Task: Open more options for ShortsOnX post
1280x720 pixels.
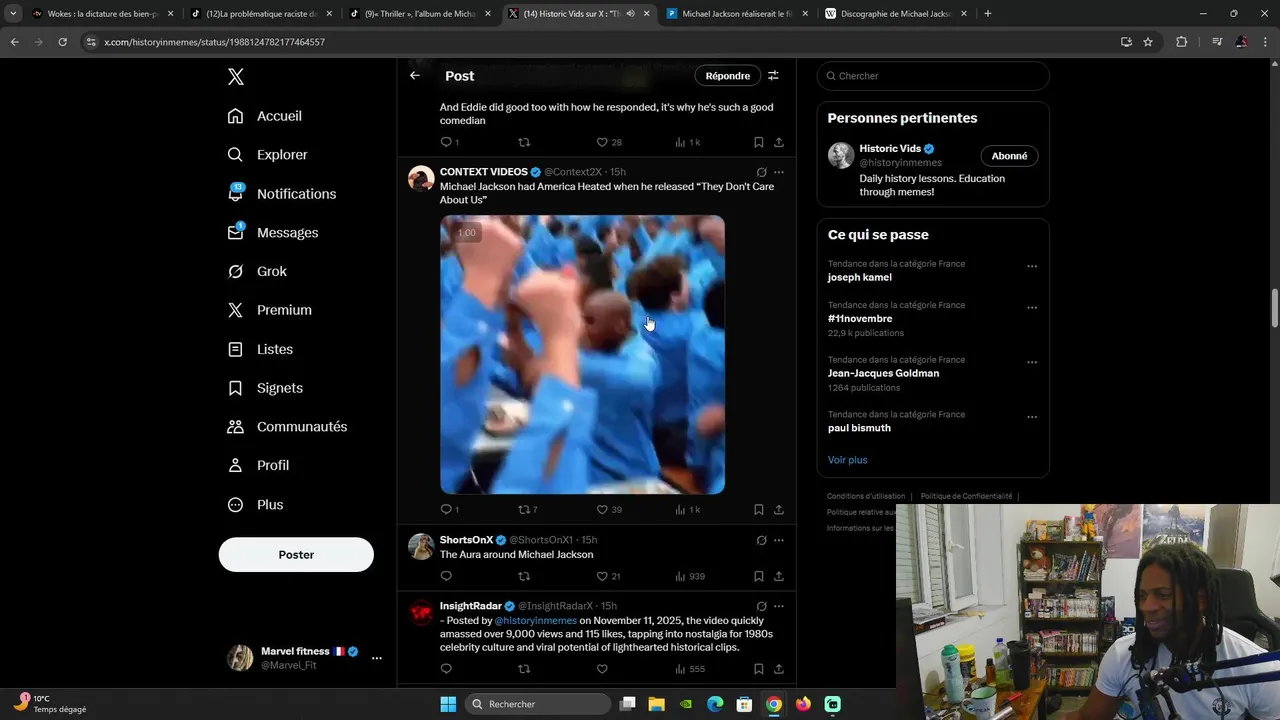Action: point(779,541)
